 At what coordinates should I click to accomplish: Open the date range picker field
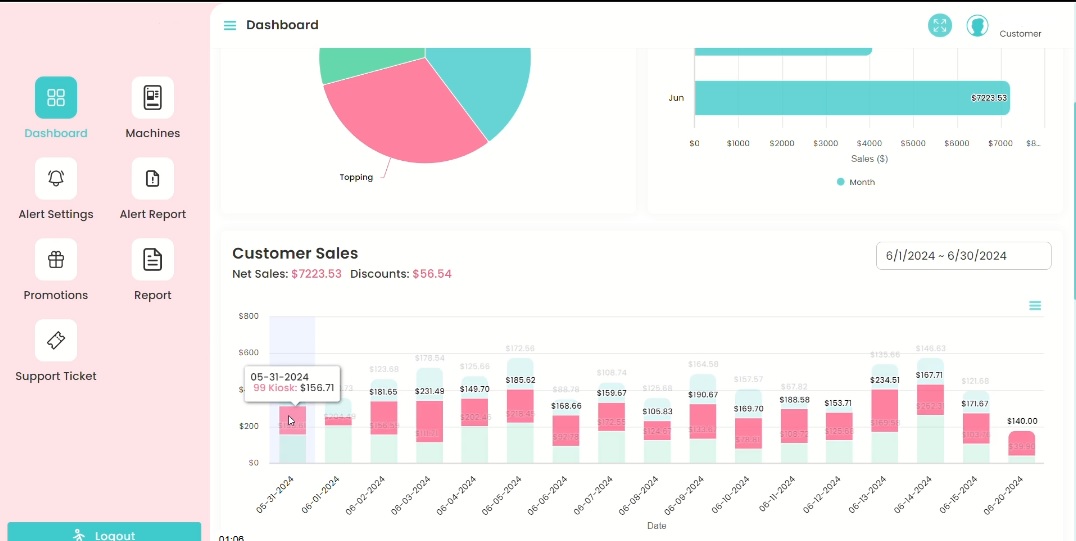963,256
